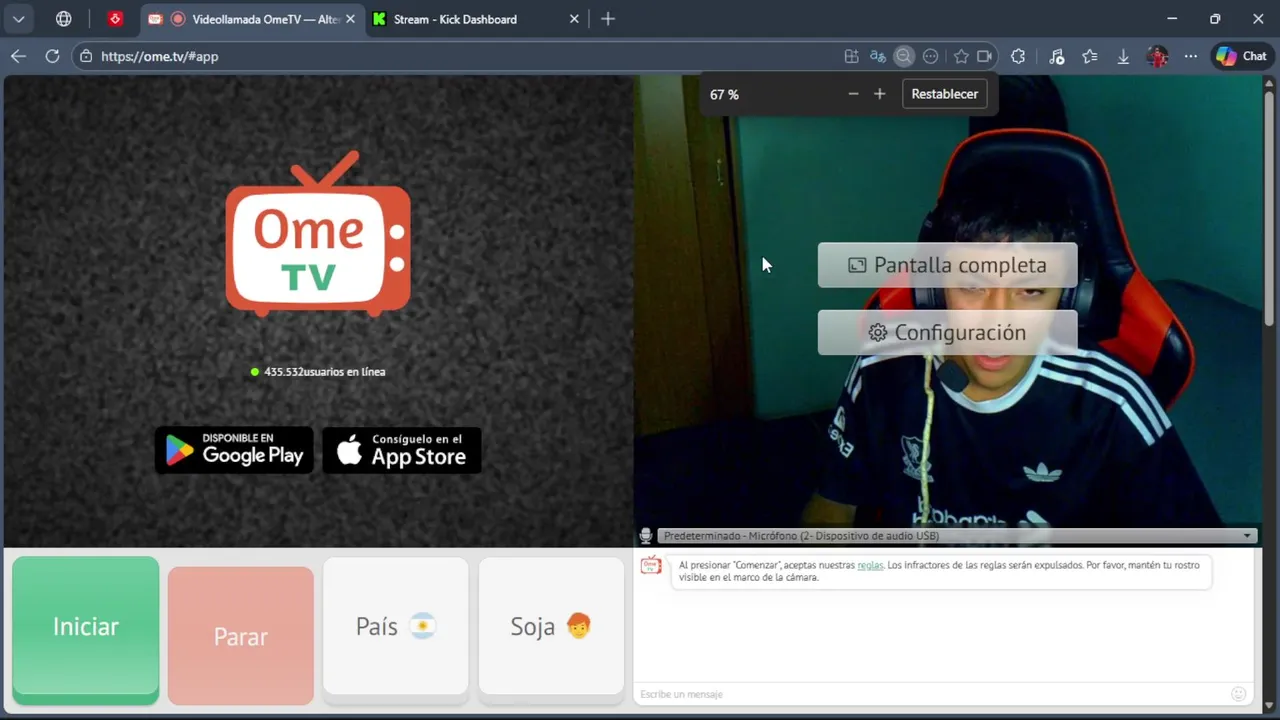Click Restablecer to reset zoom

(x=944, y=94)
